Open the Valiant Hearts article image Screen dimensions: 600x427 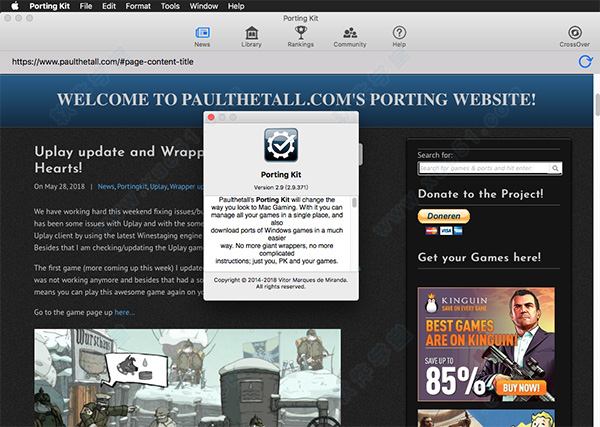188,378
